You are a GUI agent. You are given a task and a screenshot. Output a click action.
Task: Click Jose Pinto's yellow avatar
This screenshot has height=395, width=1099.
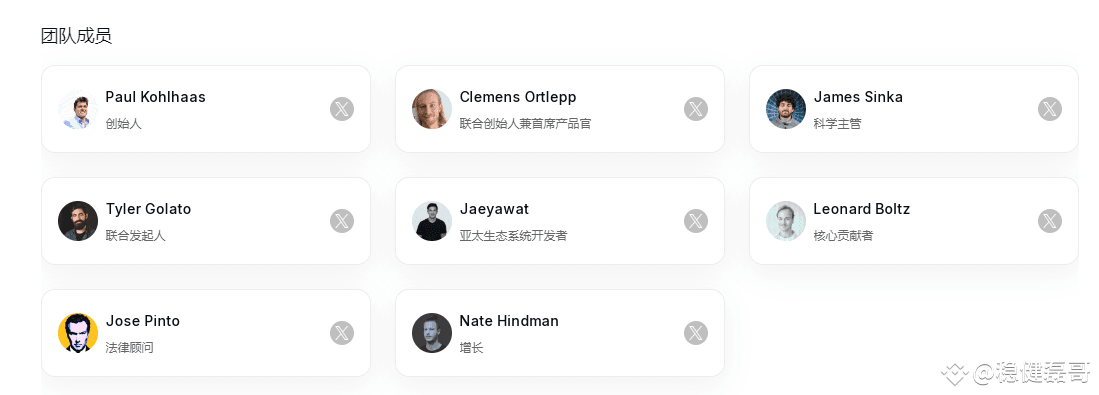(78, 333)
